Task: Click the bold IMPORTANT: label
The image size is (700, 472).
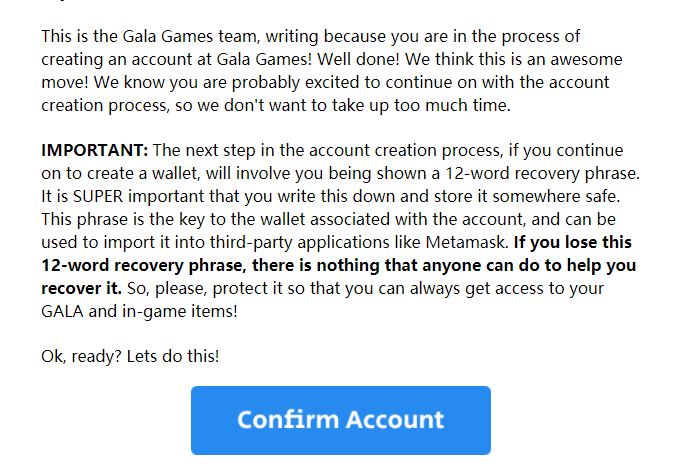Action: click(95, 150)
